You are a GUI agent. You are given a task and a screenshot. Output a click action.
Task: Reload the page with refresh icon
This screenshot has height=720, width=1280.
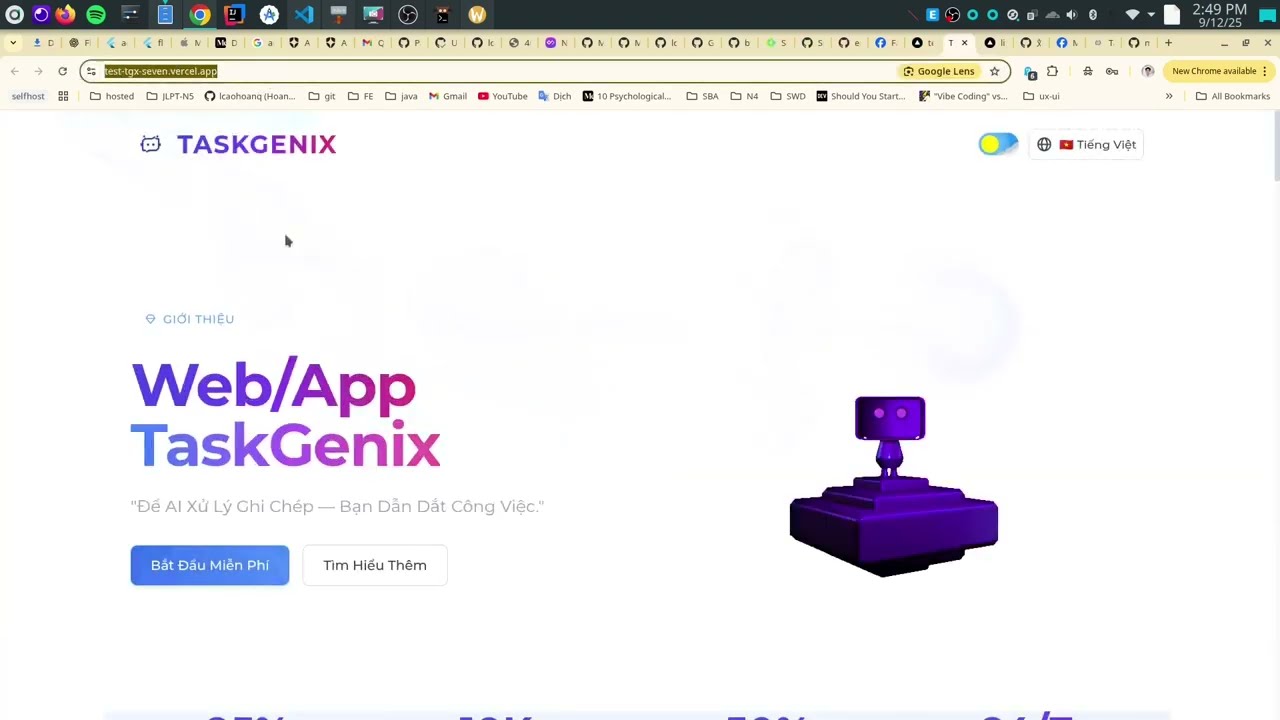click(62, 71)
